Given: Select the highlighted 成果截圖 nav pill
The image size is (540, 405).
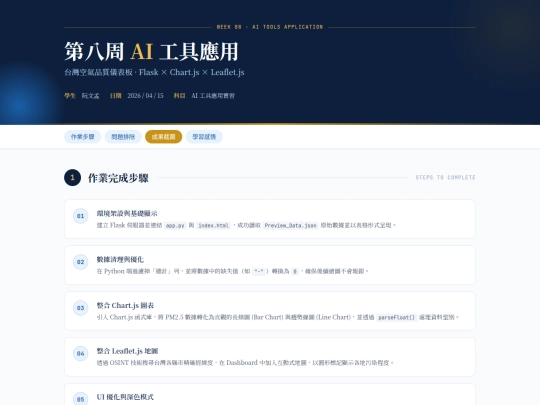Looking at the screenshot, I should click(x=164, y=137).
